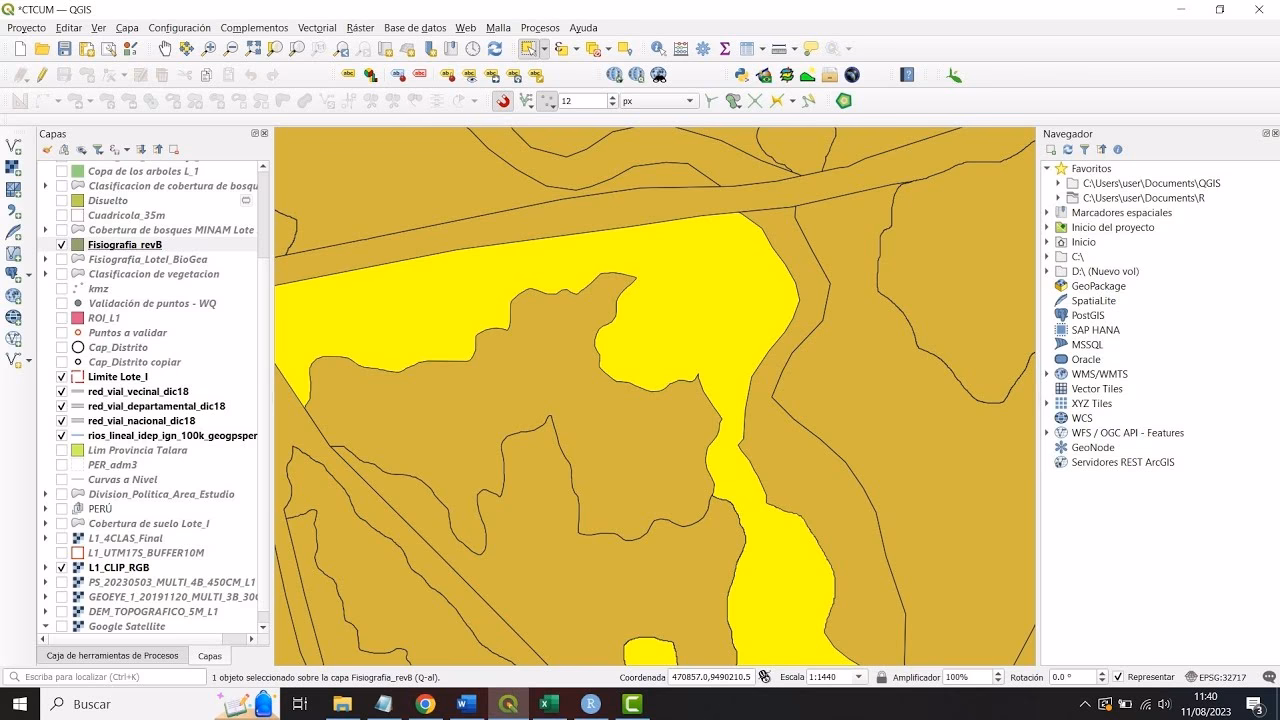The width and height of the screenshot is (1280, 720).
Task: Expand the Clasificacion de vegetacion layer
Action: (44, 273)
